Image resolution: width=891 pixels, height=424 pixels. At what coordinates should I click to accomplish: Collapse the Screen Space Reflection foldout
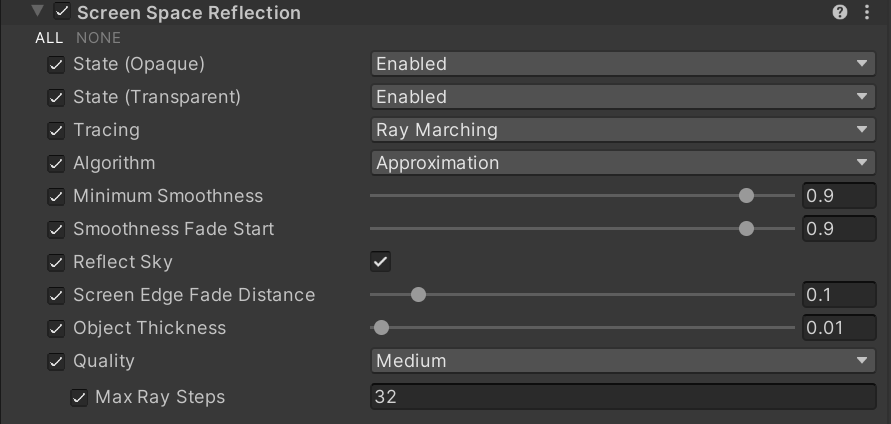[38, 13]
